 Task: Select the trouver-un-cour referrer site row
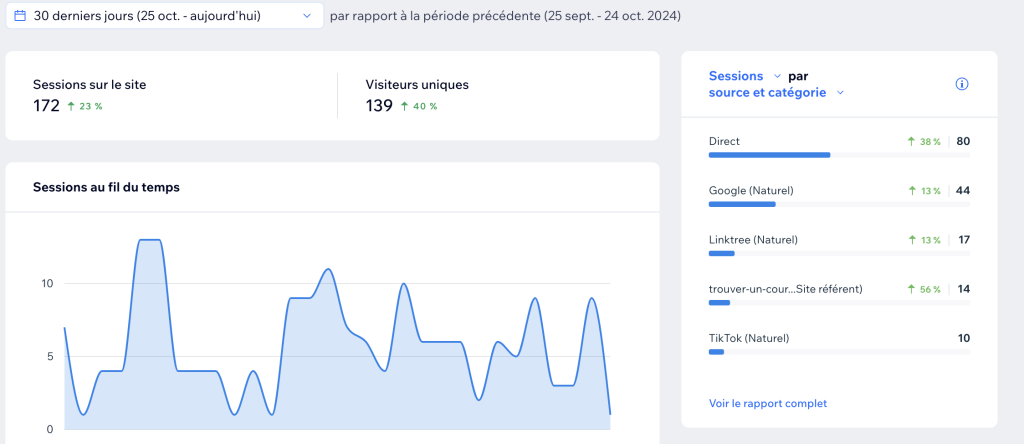pyautogui.click(x=785, y=289)
